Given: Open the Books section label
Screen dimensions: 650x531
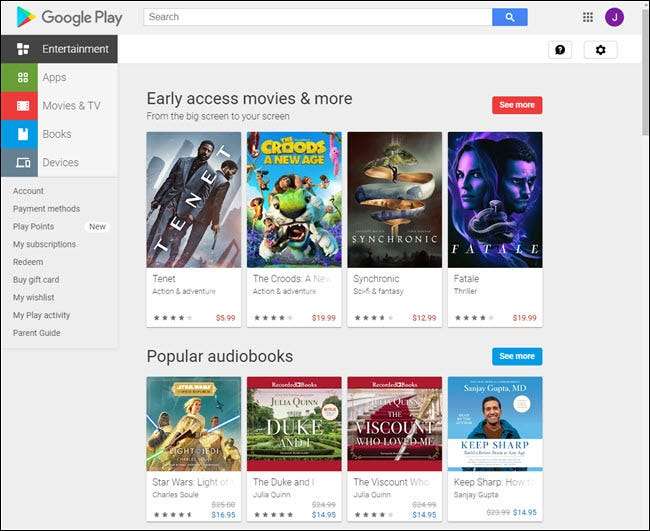Looking at the screenshot, I should 57,134.
